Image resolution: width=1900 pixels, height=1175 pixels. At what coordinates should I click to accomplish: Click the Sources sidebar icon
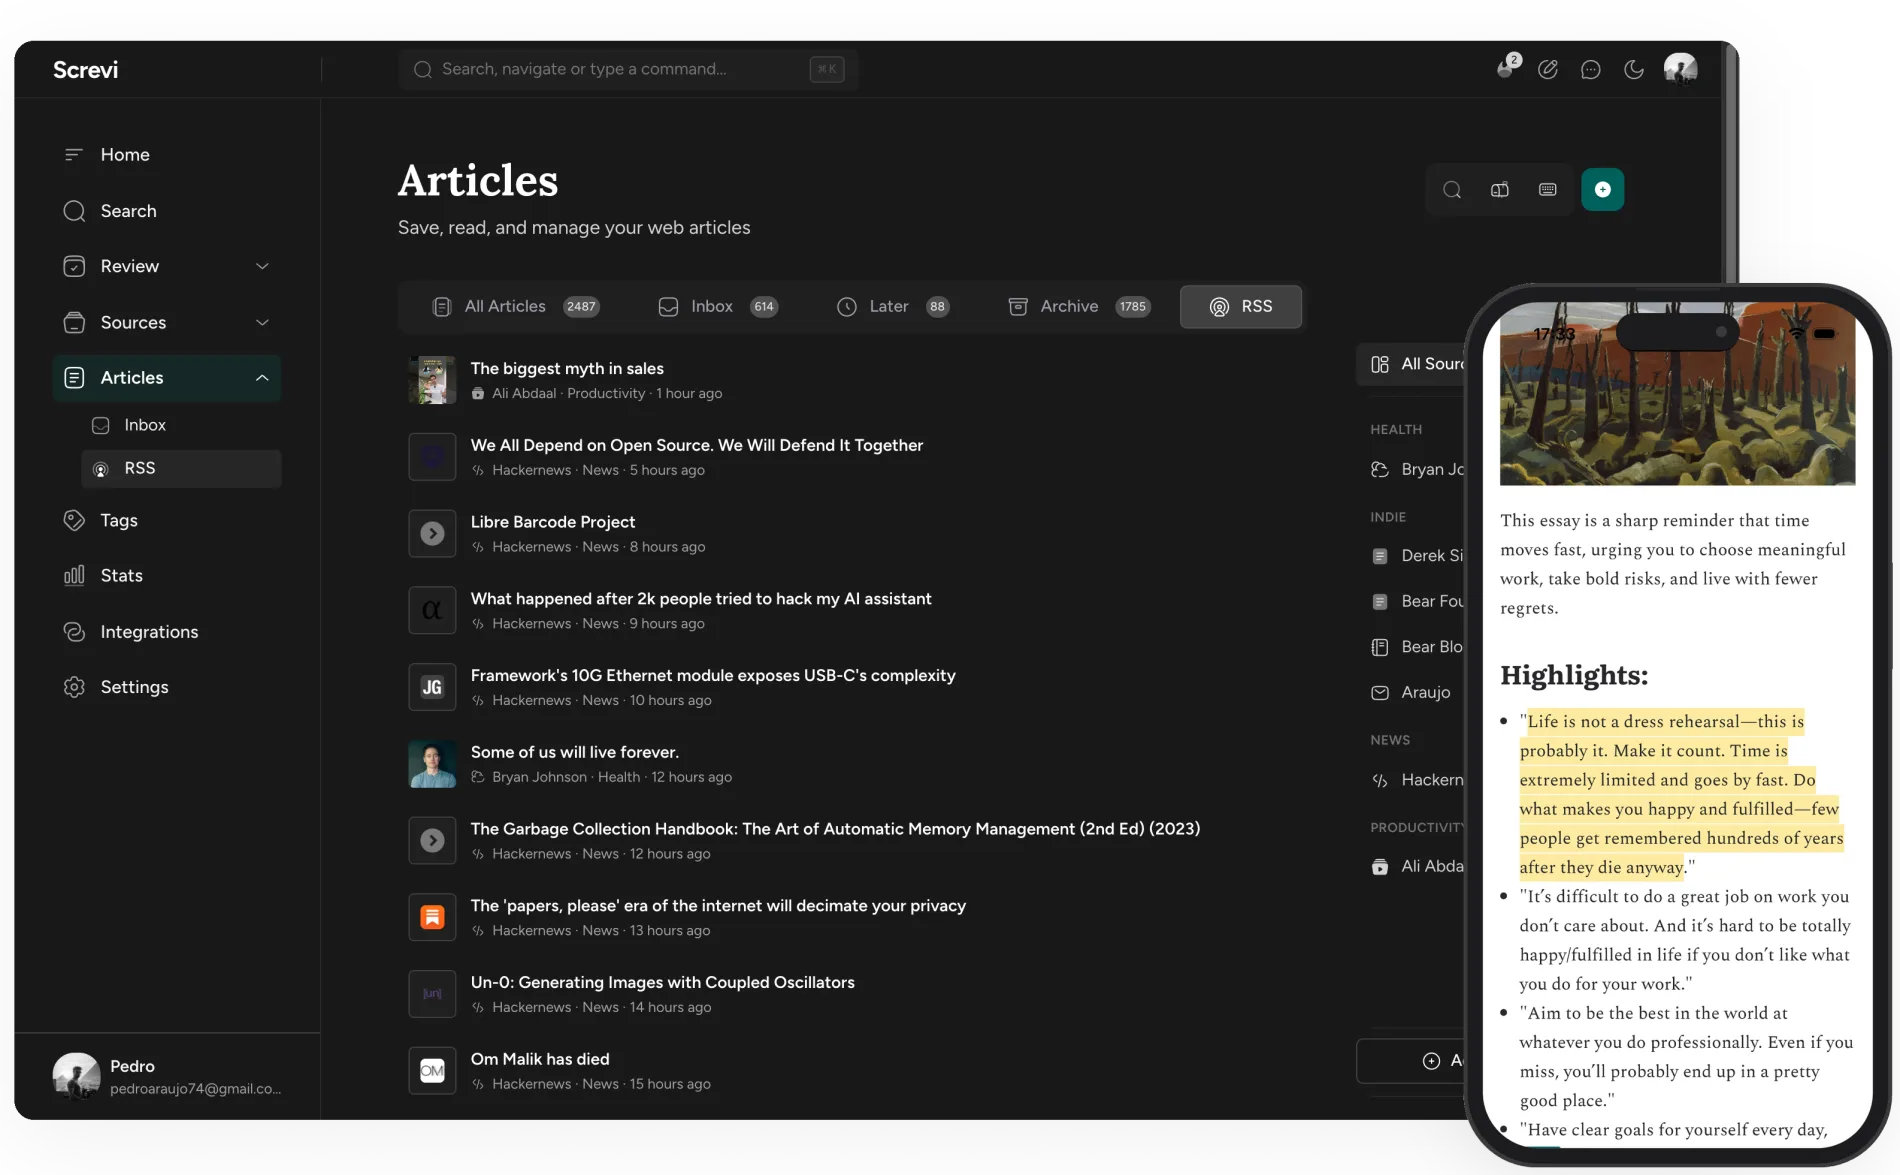coord(74,322)
